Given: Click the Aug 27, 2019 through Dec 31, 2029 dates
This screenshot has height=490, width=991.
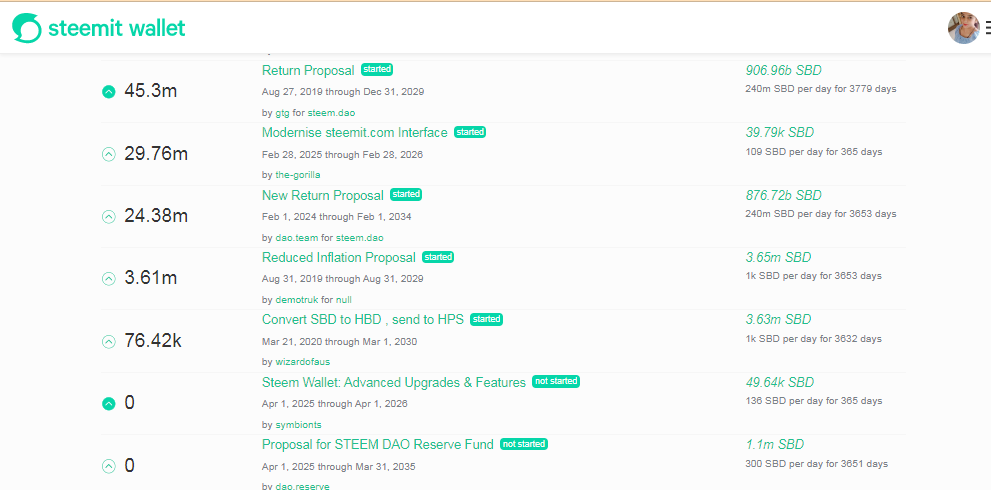Looking at the screenshot, I should coord(343,92).
